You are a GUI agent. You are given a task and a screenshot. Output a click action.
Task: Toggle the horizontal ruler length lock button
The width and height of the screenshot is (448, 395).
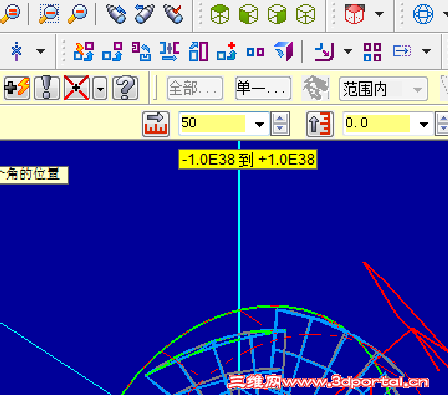point(156,124)
